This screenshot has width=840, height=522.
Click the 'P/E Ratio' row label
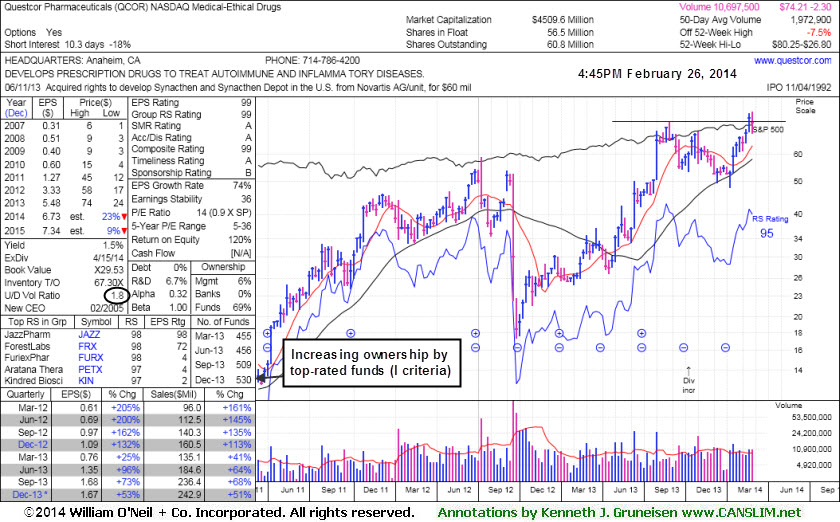pyautogui.click(x=151, y=213)
